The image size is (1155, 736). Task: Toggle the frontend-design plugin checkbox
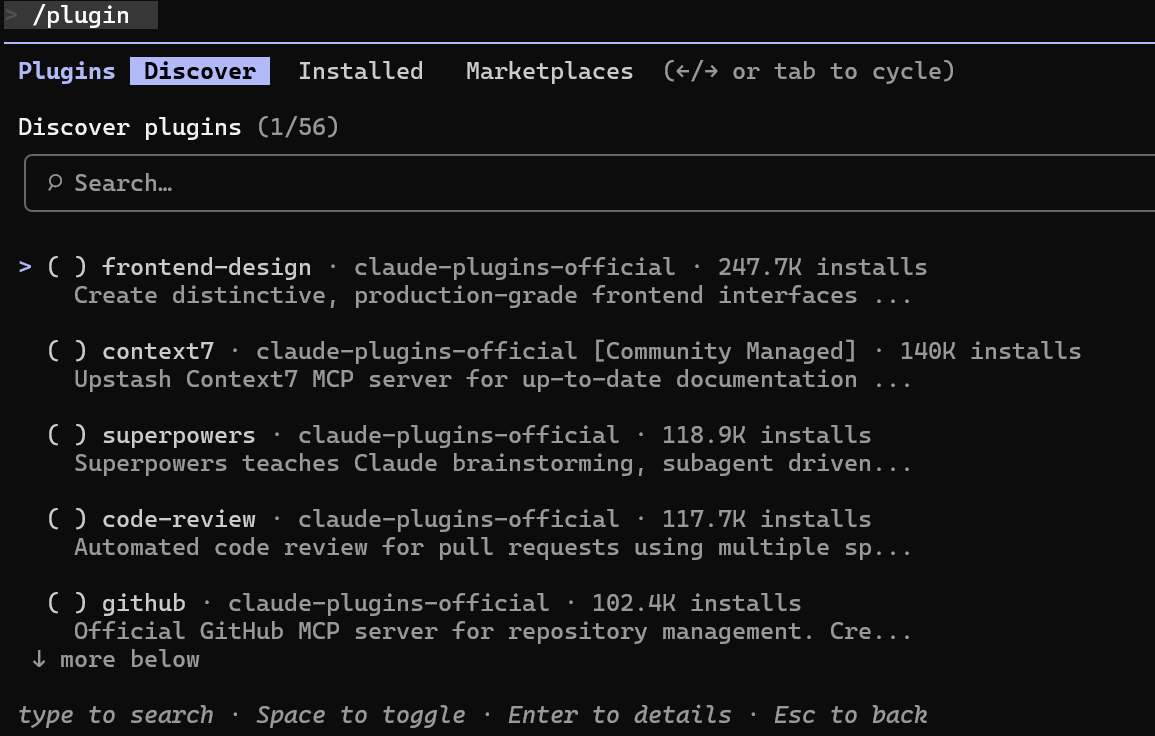point(67,267)
